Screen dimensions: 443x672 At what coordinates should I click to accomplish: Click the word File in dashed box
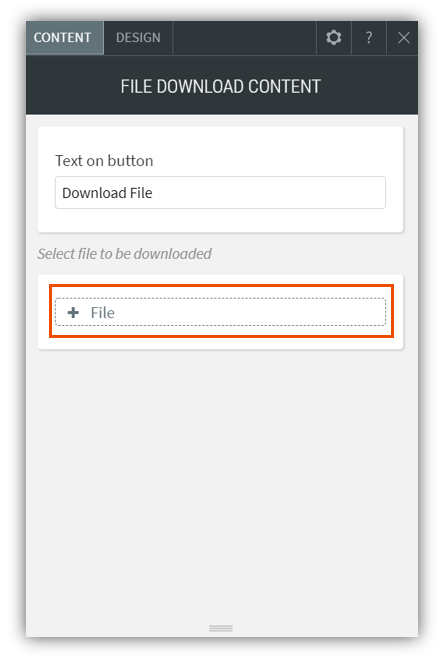(x=102, y=312)
